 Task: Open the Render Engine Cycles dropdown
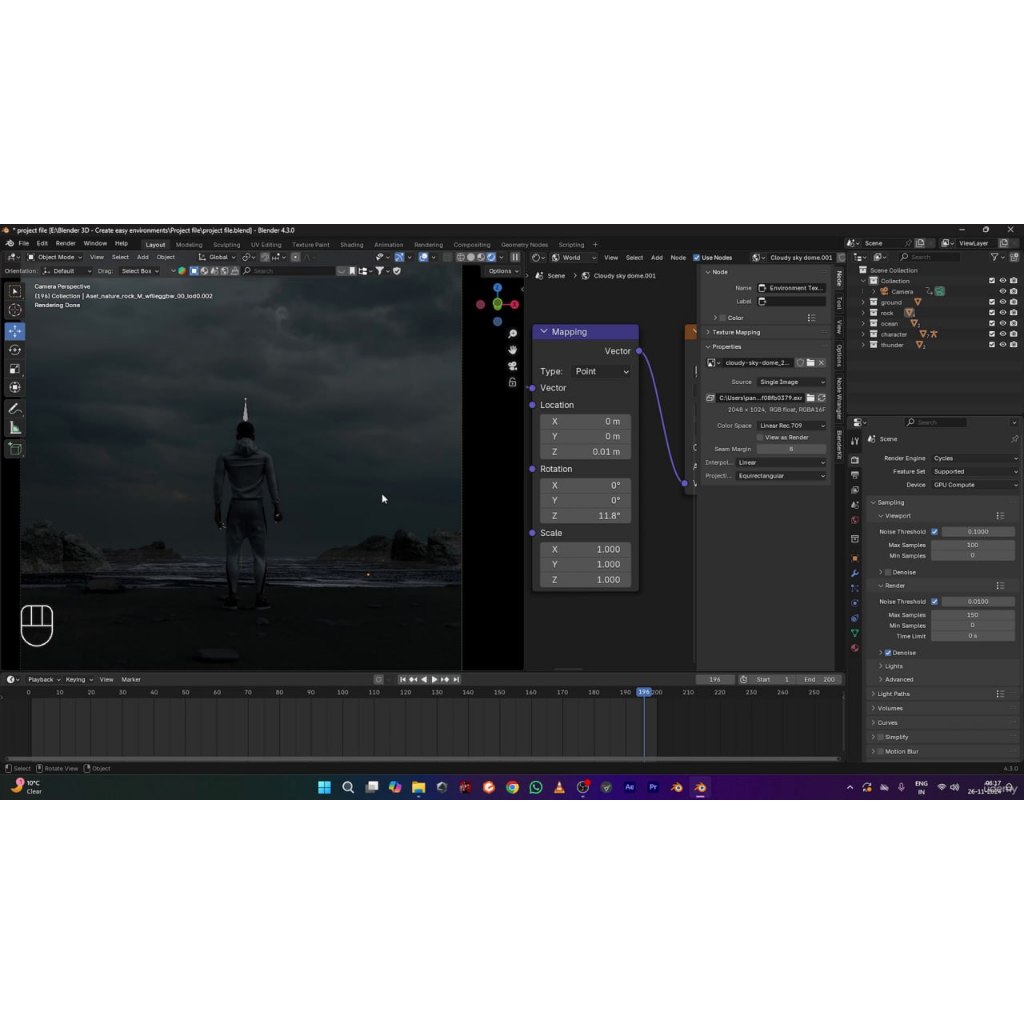974,458
